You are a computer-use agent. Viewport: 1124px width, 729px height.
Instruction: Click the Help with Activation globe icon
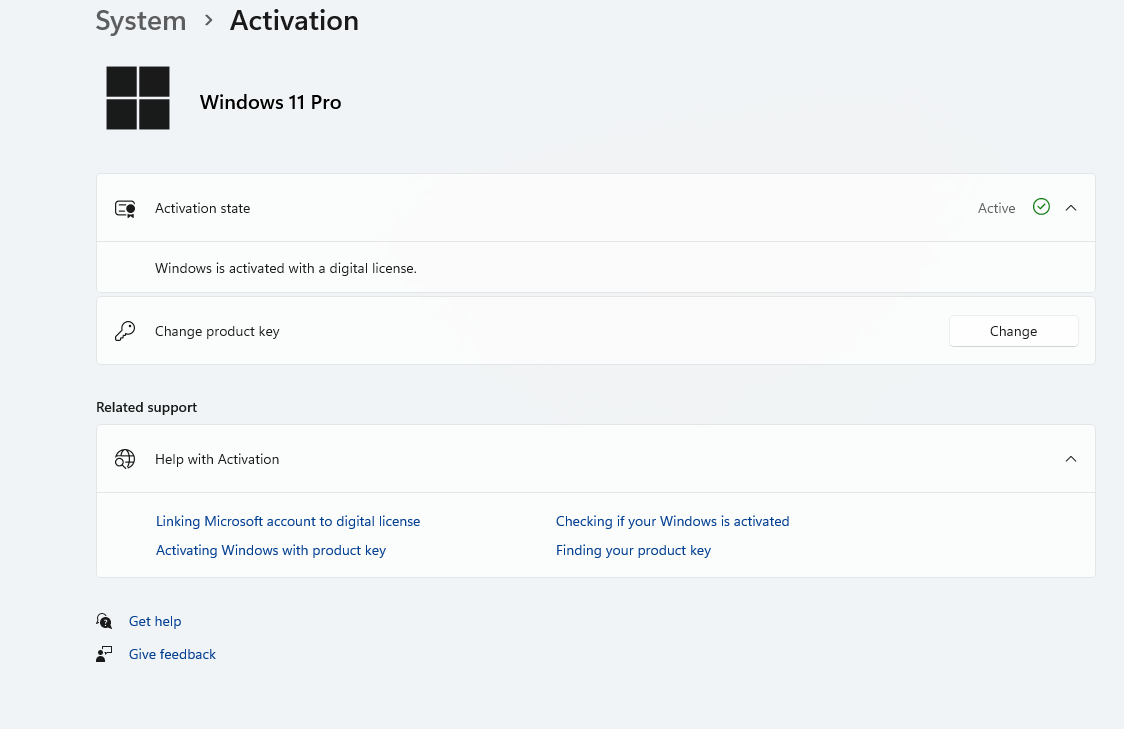click(x=125, y=459)
